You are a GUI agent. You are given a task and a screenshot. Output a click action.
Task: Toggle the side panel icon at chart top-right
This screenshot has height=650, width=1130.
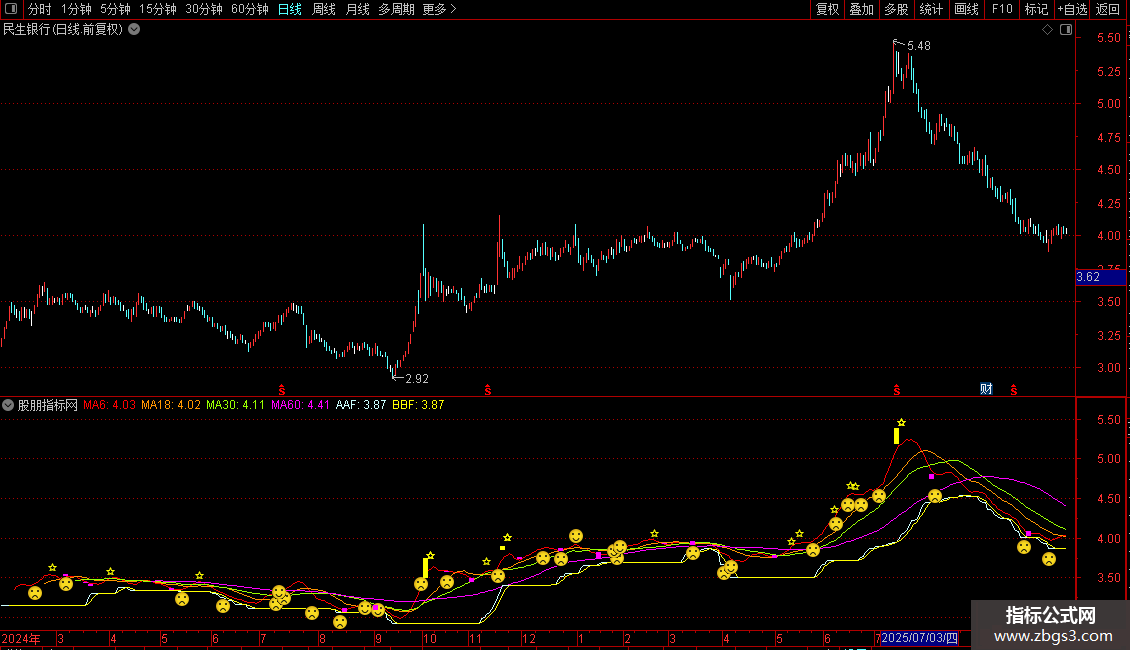click(1066, 30)
